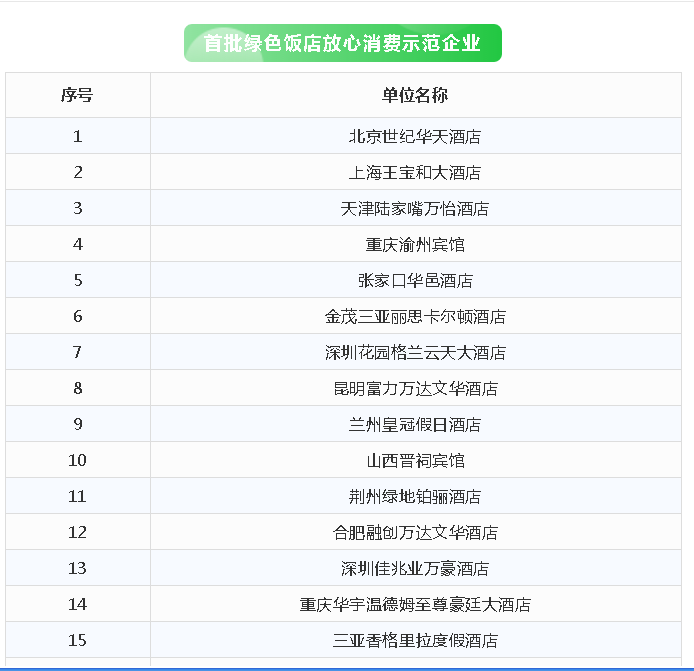Click hotel name 北京世纪华天酒店
Image resolution: width=694 pixels, height=671 pixels.
pyautogui.click(x=415, y=136)
